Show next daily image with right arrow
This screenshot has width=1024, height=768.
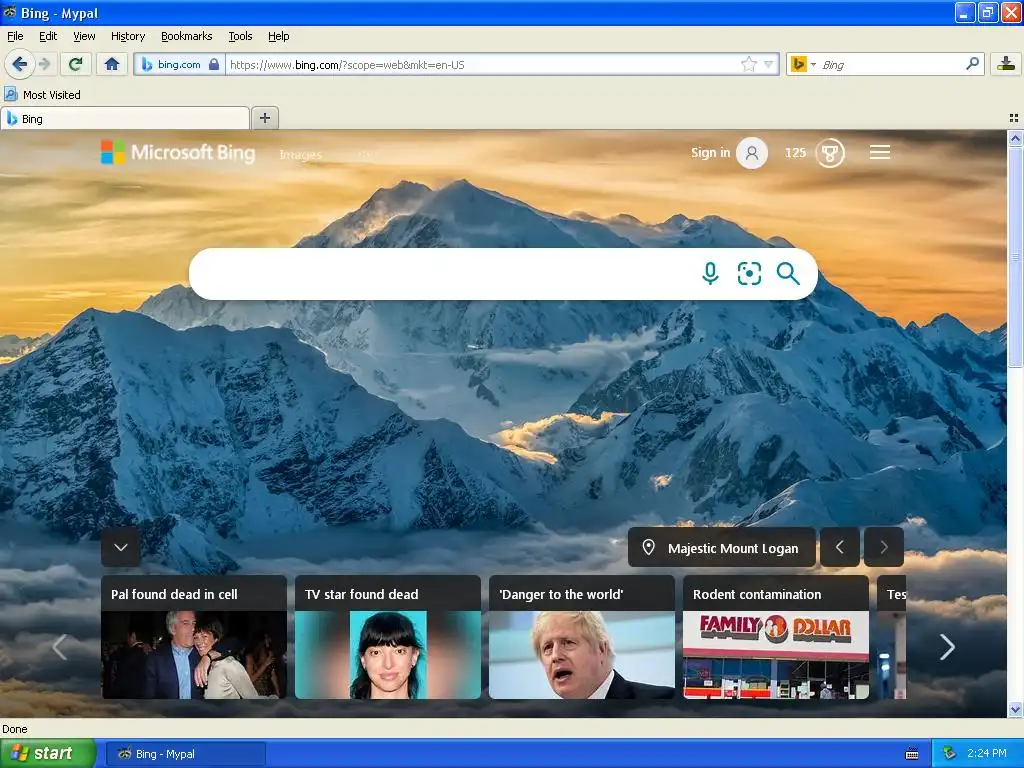884,547
